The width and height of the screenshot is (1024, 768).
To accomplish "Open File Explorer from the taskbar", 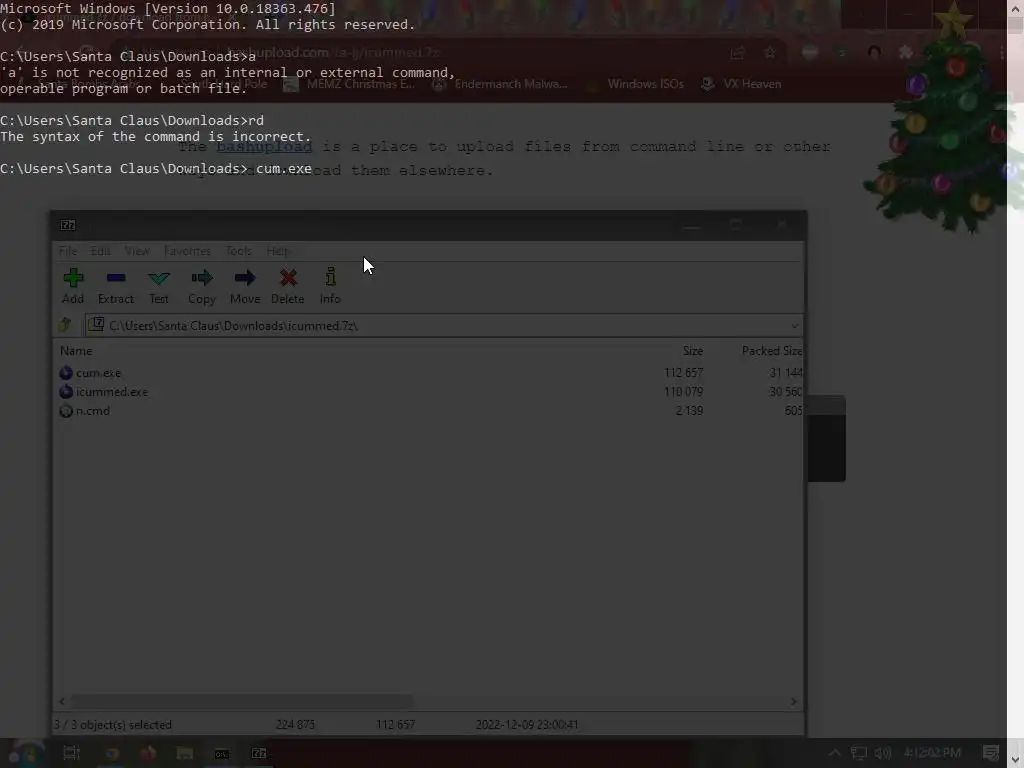I will coord(185,753).
